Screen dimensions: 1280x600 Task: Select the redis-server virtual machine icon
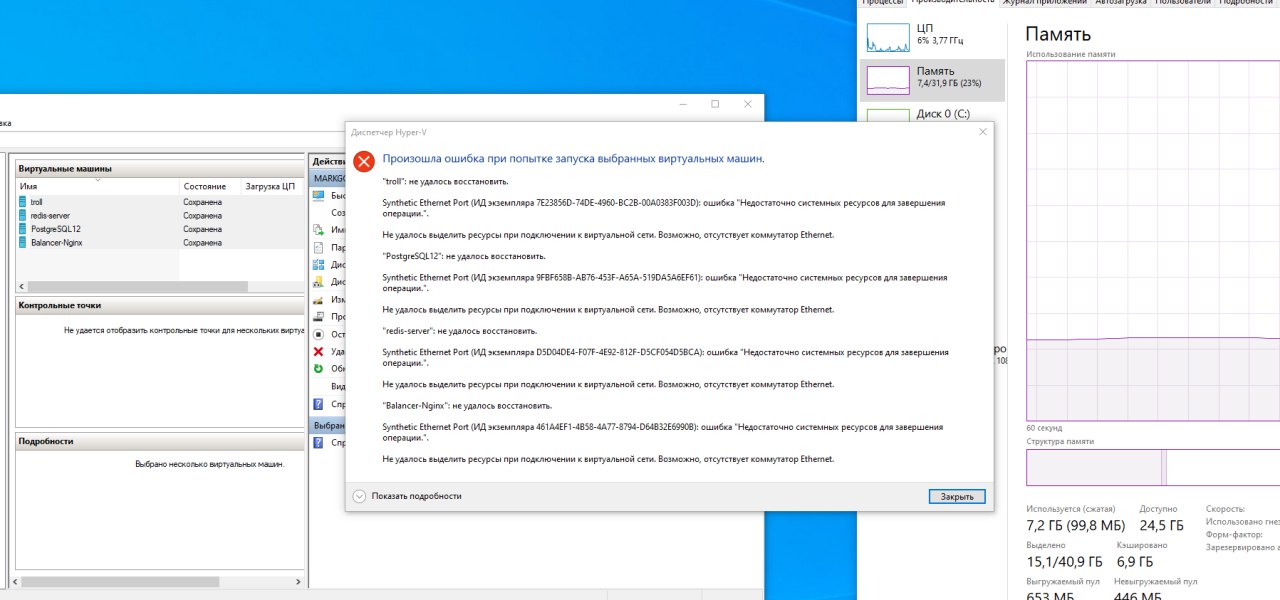click(x=23, y=215)
